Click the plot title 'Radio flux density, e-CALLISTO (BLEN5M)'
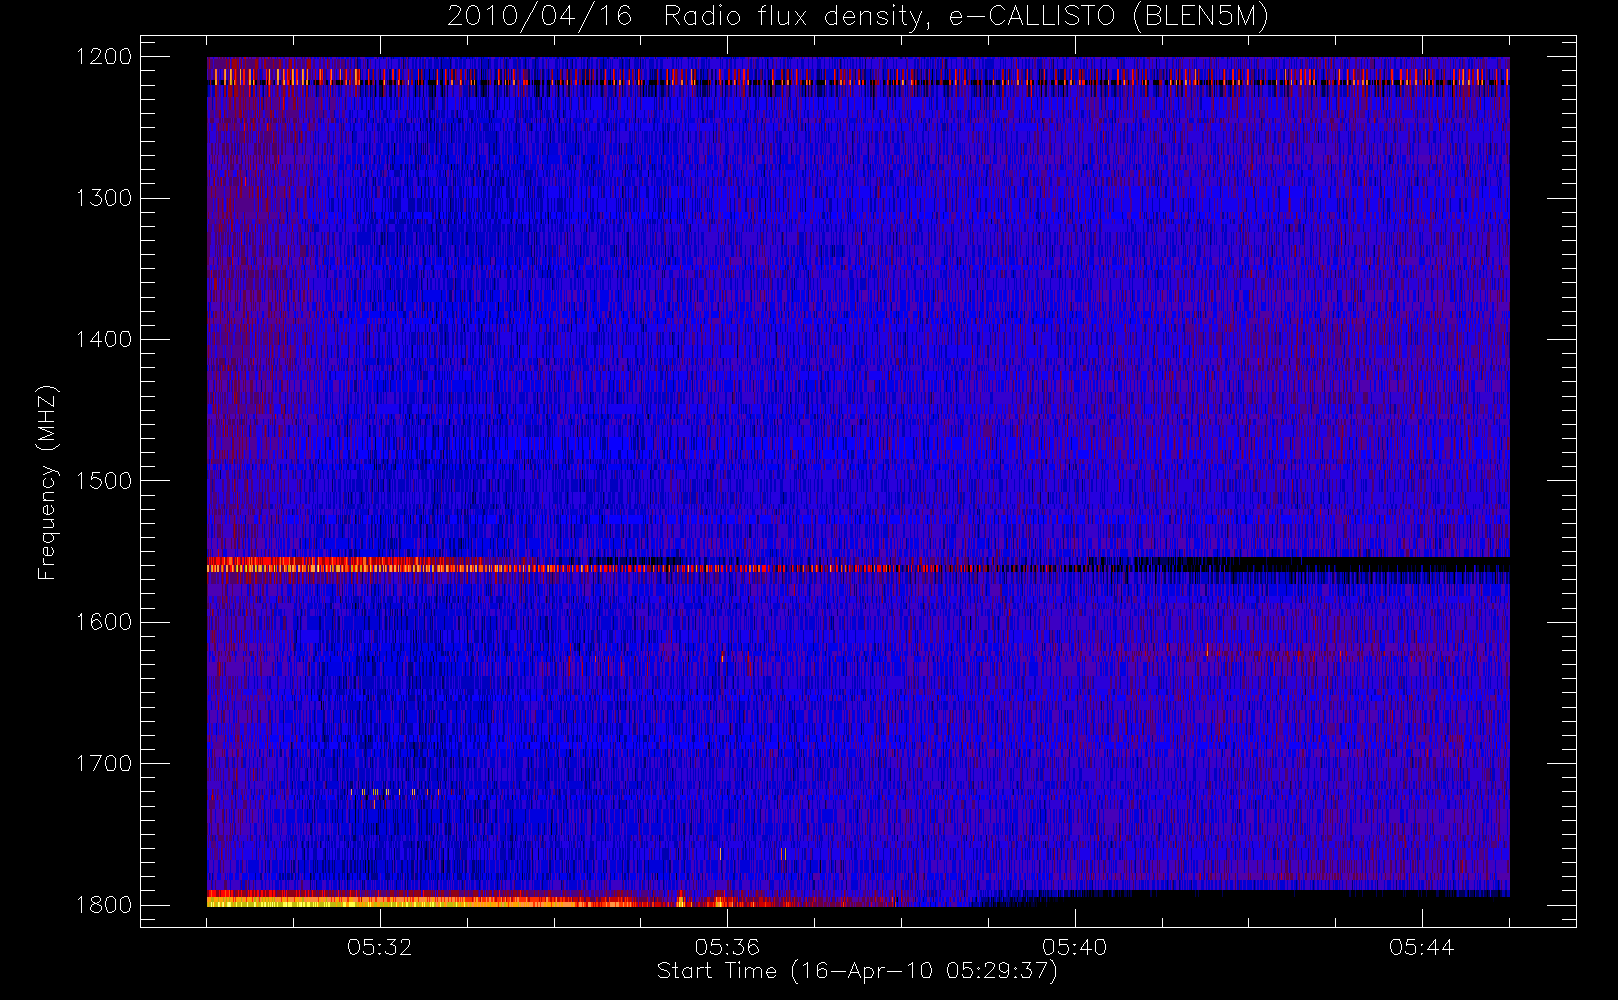Screen dimensions: 1618x1000 coord(966,17)
